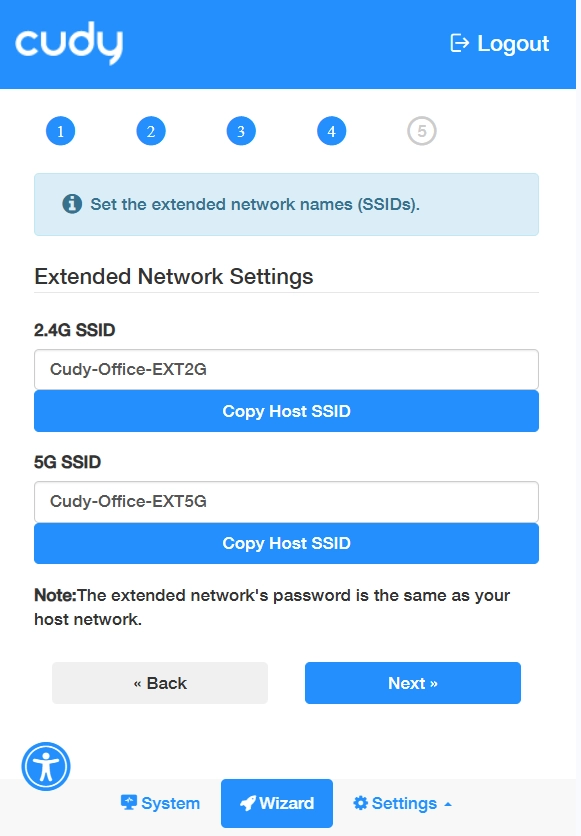Click the Wizard rocket icon

(x=248, y=803)
